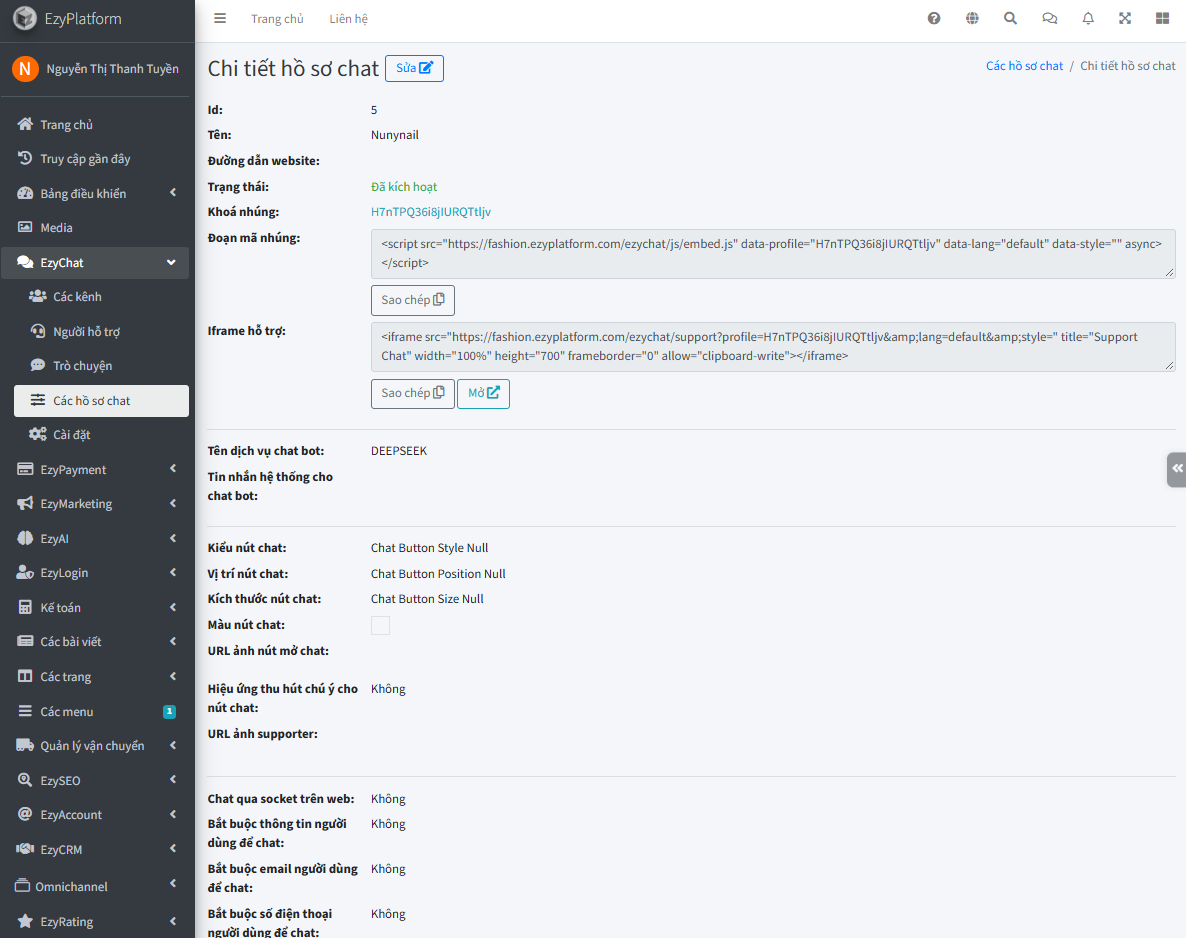Image resolution: width=1186 pixels, height=938 pixels.
Task: Click the EzyPlatform logo icon
Action: pyautogui.click(x=25, y=18)
